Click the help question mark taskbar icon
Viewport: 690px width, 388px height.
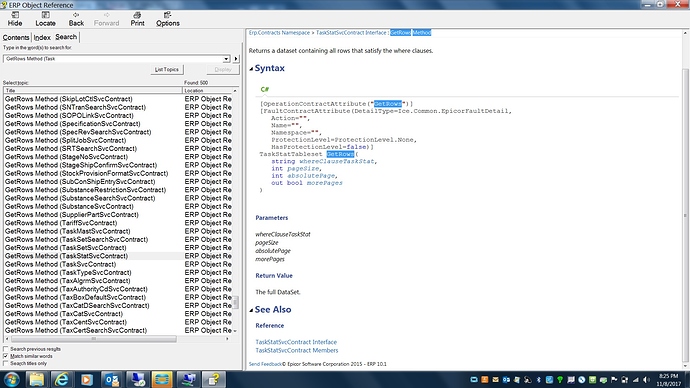coord(214,379)
